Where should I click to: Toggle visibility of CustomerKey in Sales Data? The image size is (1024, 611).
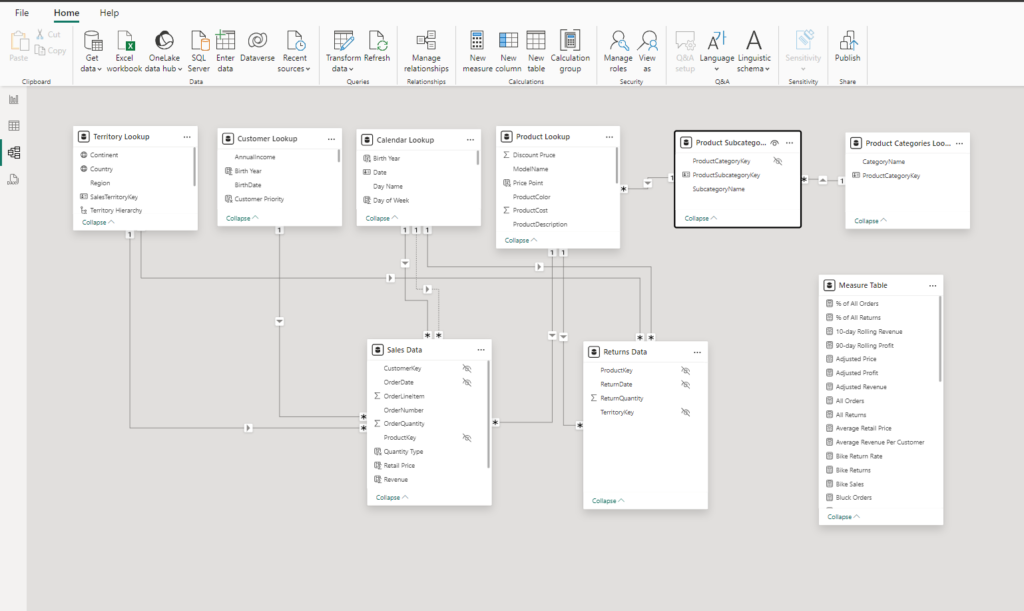point(466,369)
